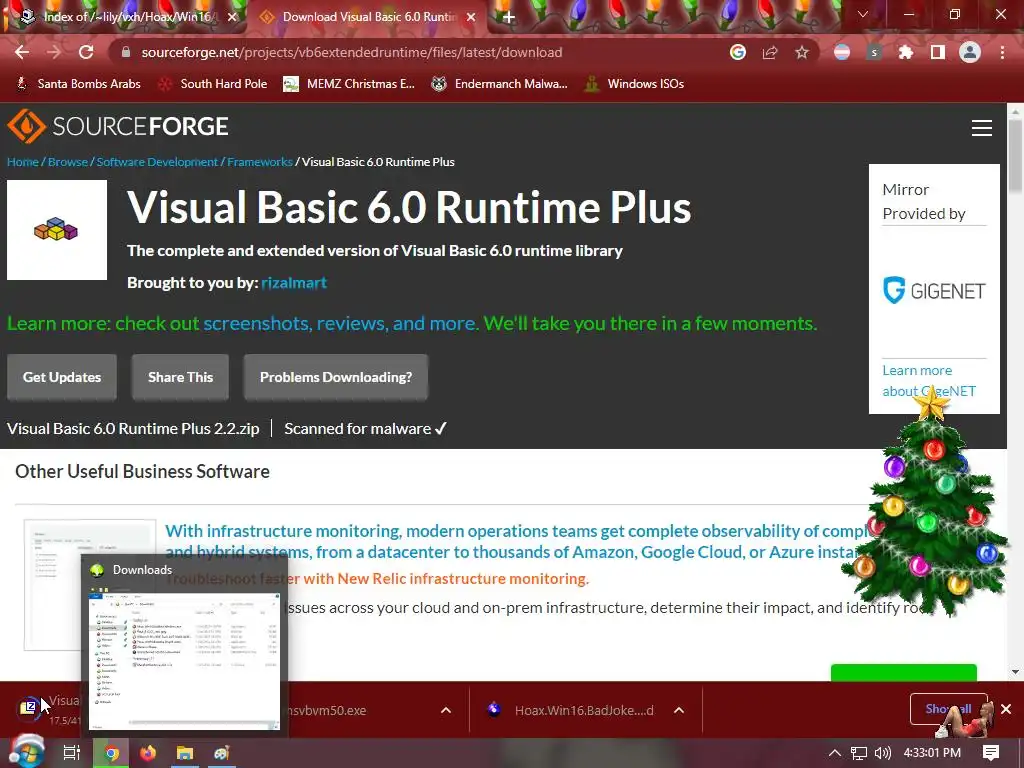Open 'South Hard Pole' bookmark

click(x=213, y=84)
